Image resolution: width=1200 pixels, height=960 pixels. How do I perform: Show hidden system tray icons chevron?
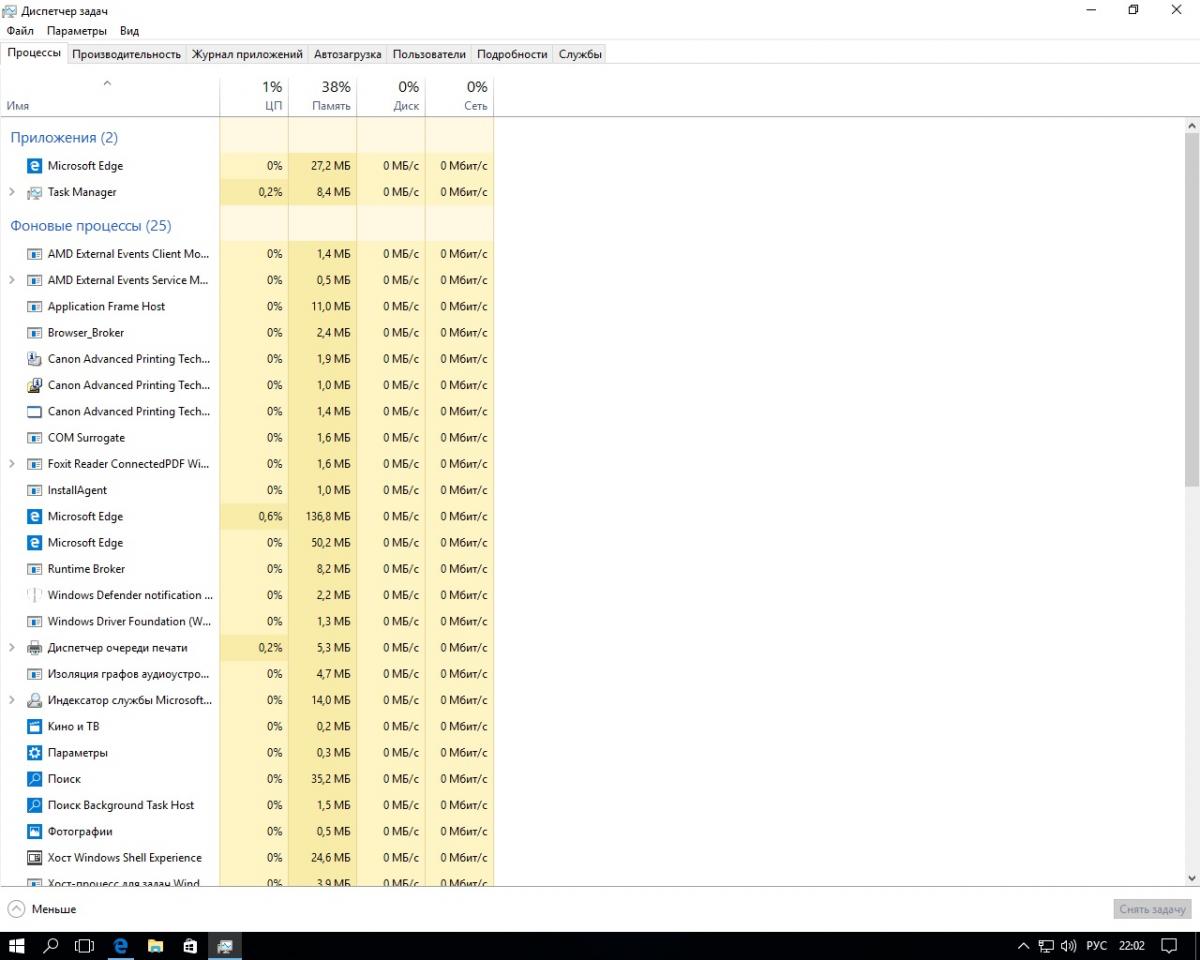[1023, 945]
